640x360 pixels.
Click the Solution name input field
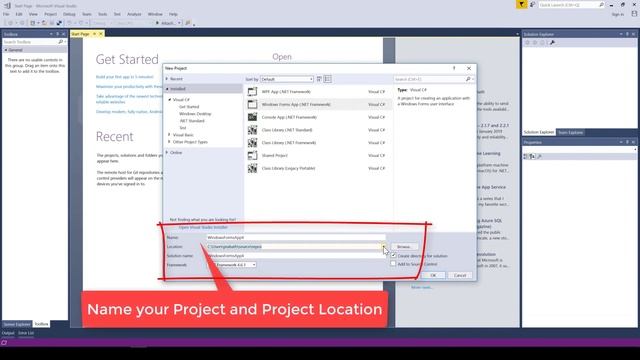pos(296,256)
